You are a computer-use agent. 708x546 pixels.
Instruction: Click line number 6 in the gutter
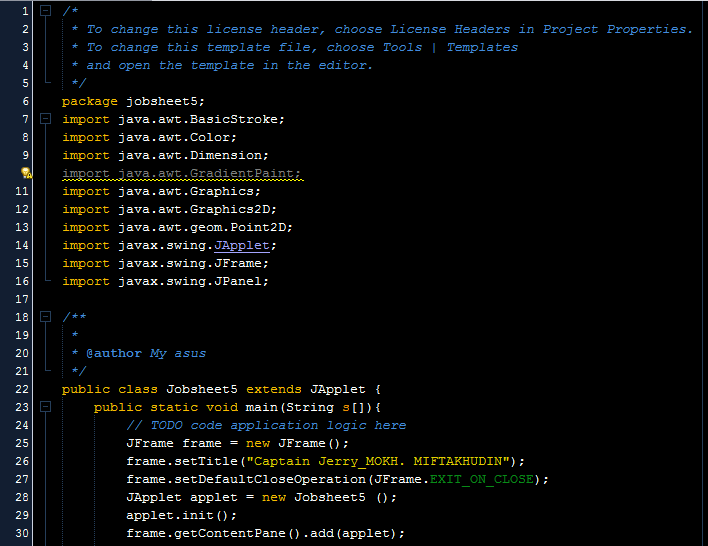(x=24, y=101)
